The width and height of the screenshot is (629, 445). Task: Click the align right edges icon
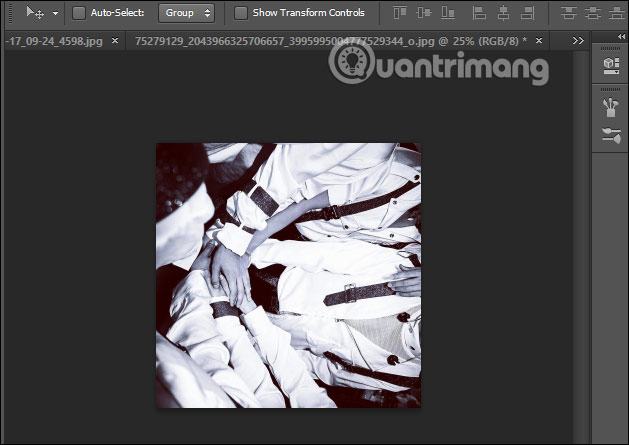tap(528, 13)
